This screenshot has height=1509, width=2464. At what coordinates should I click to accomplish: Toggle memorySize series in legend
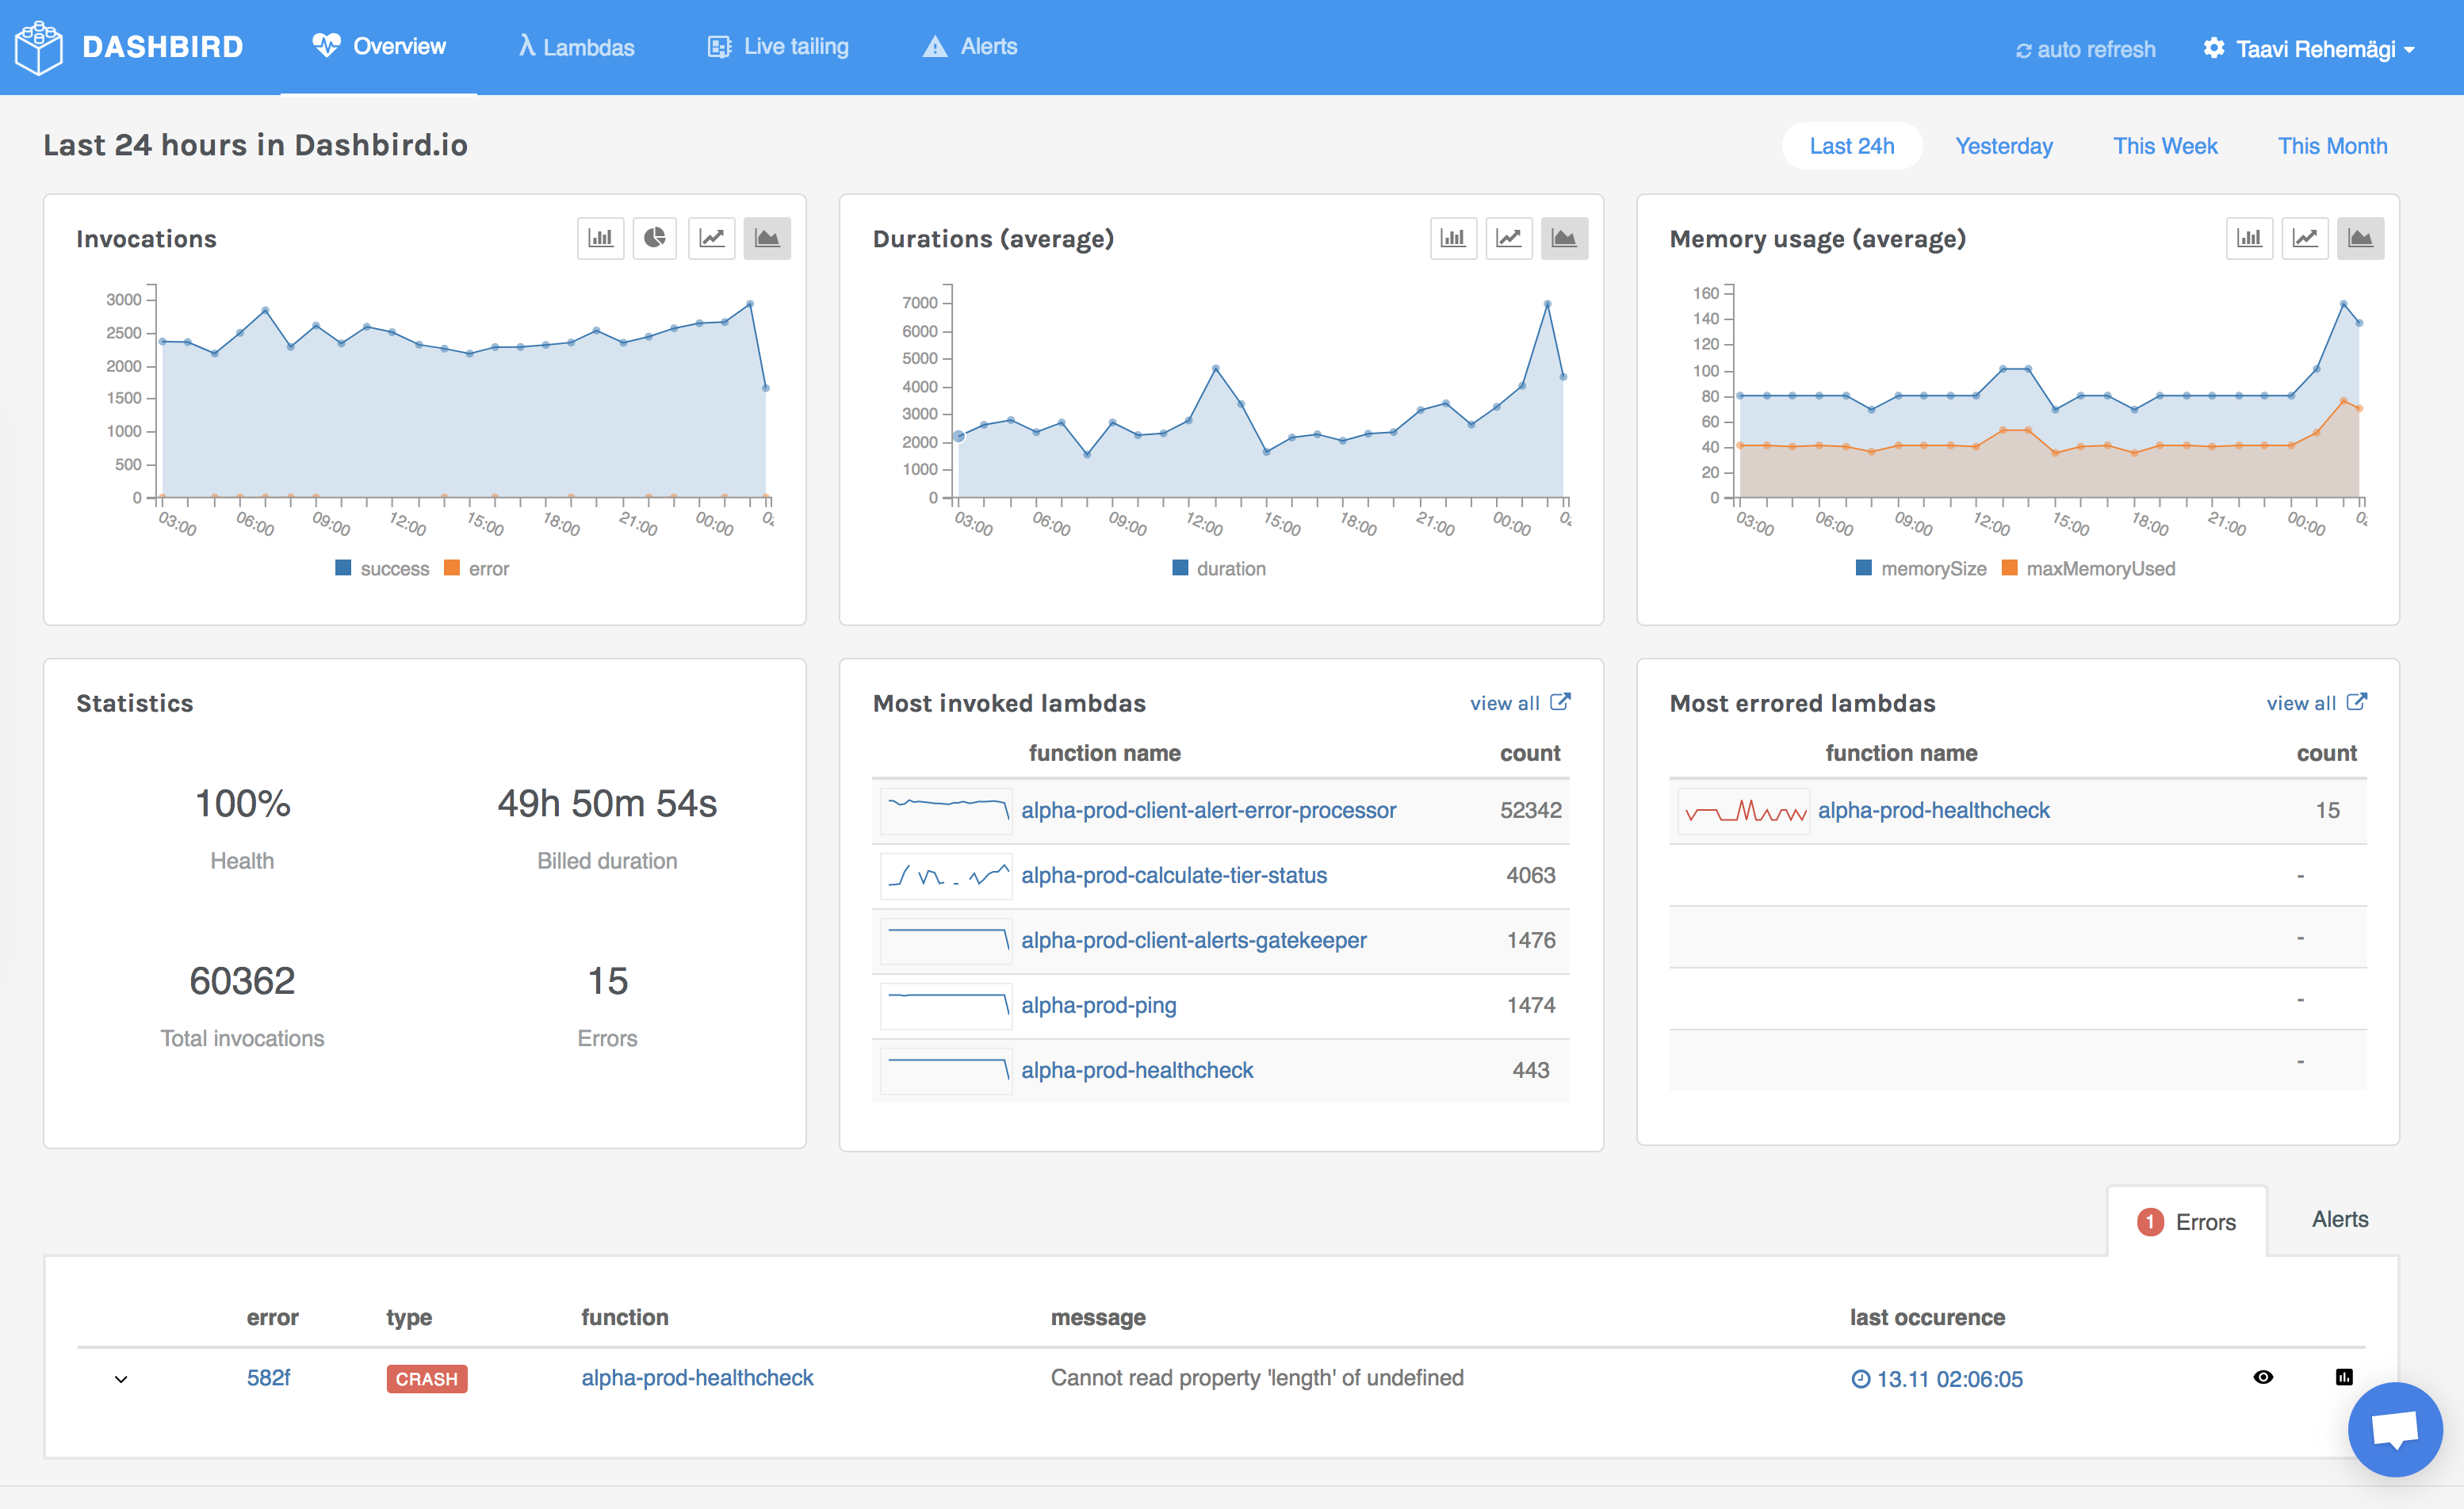click(x=1921, y=569)
